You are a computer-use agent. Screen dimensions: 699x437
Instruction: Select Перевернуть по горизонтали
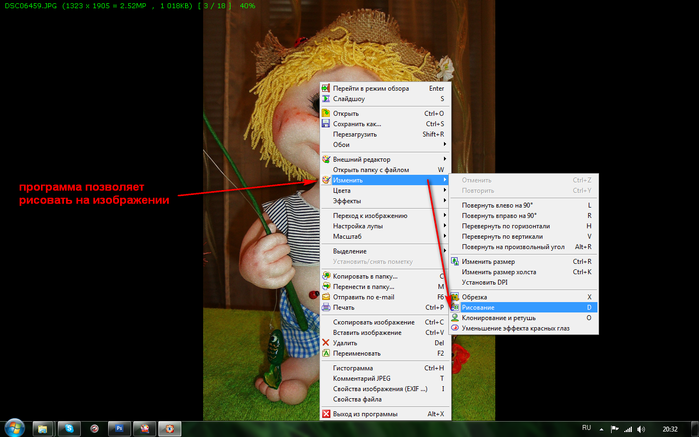coord(524,226)
